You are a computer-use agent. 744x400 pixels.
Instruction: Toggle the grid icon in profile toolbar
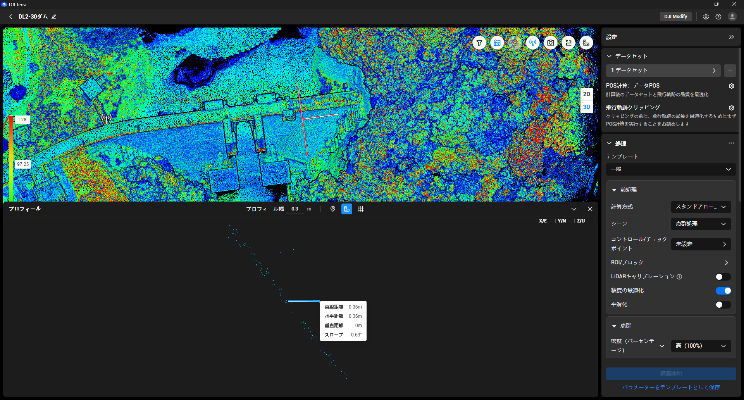tap(361, 209)
